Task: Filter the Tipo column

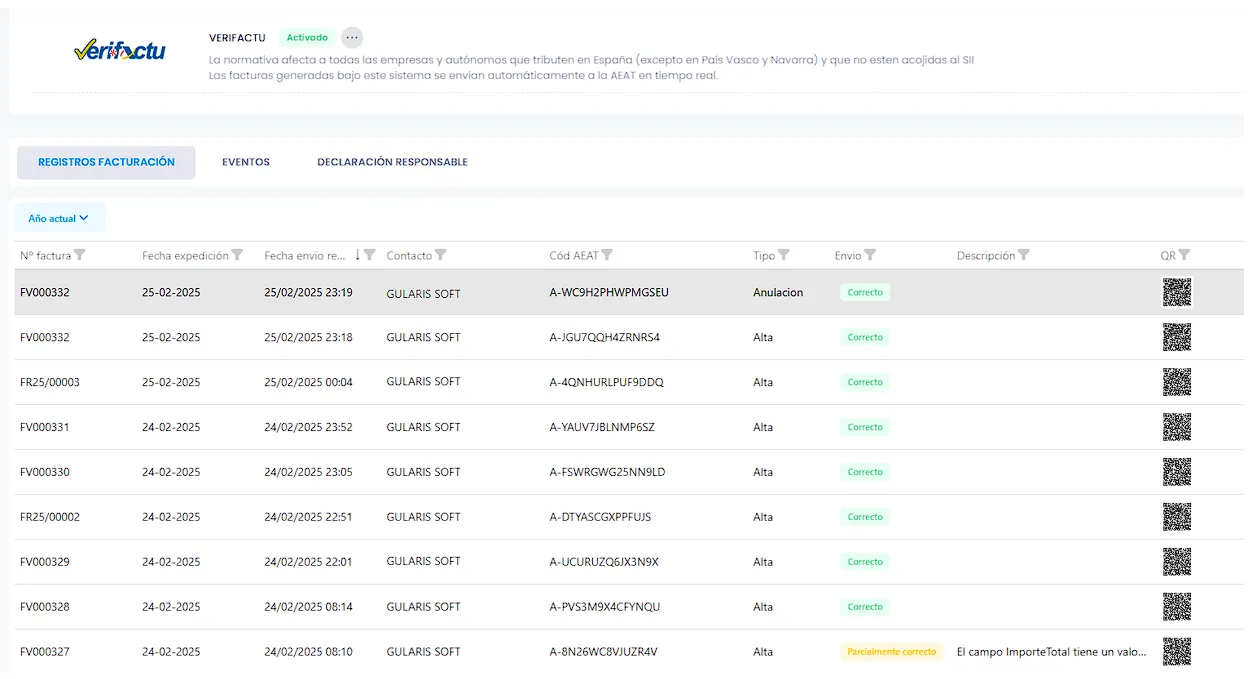Action: pyautogui.click(x=784, y=255)
